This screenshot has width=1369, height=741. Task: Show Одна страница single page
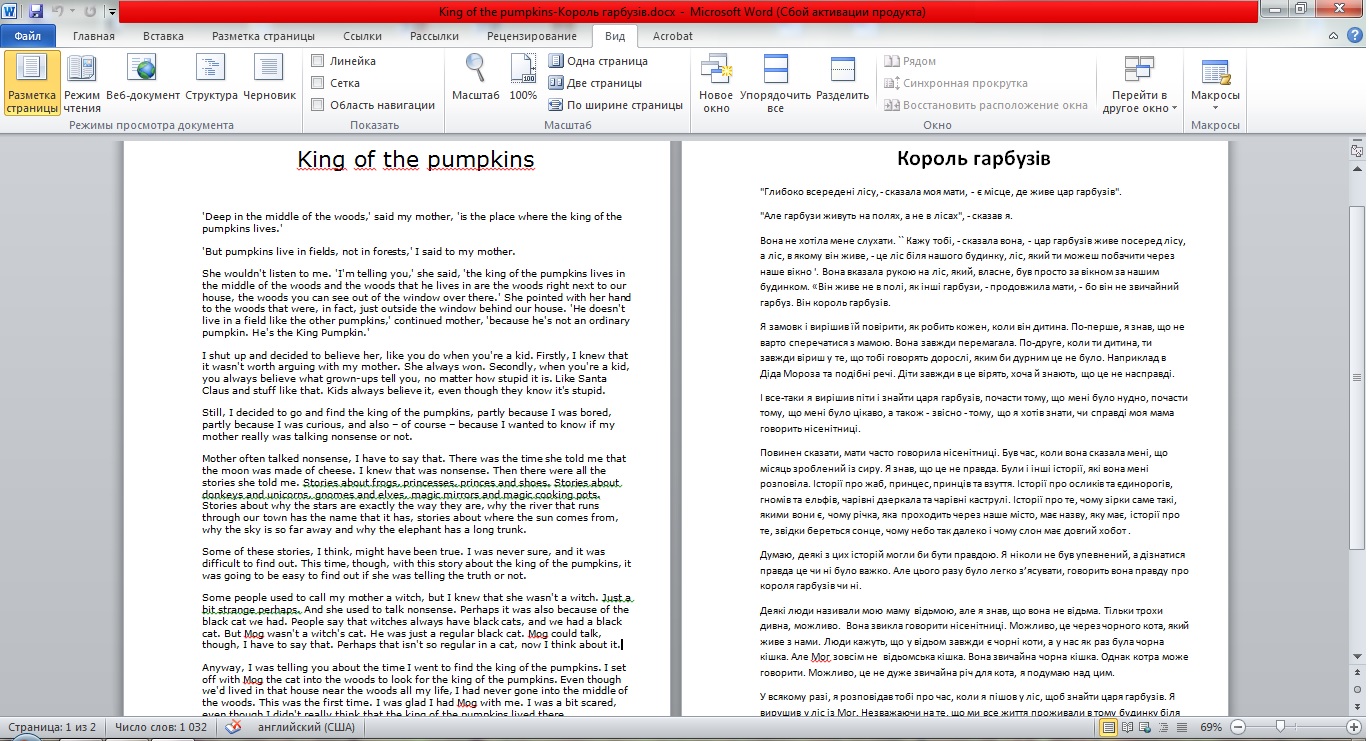click(598, 61)
